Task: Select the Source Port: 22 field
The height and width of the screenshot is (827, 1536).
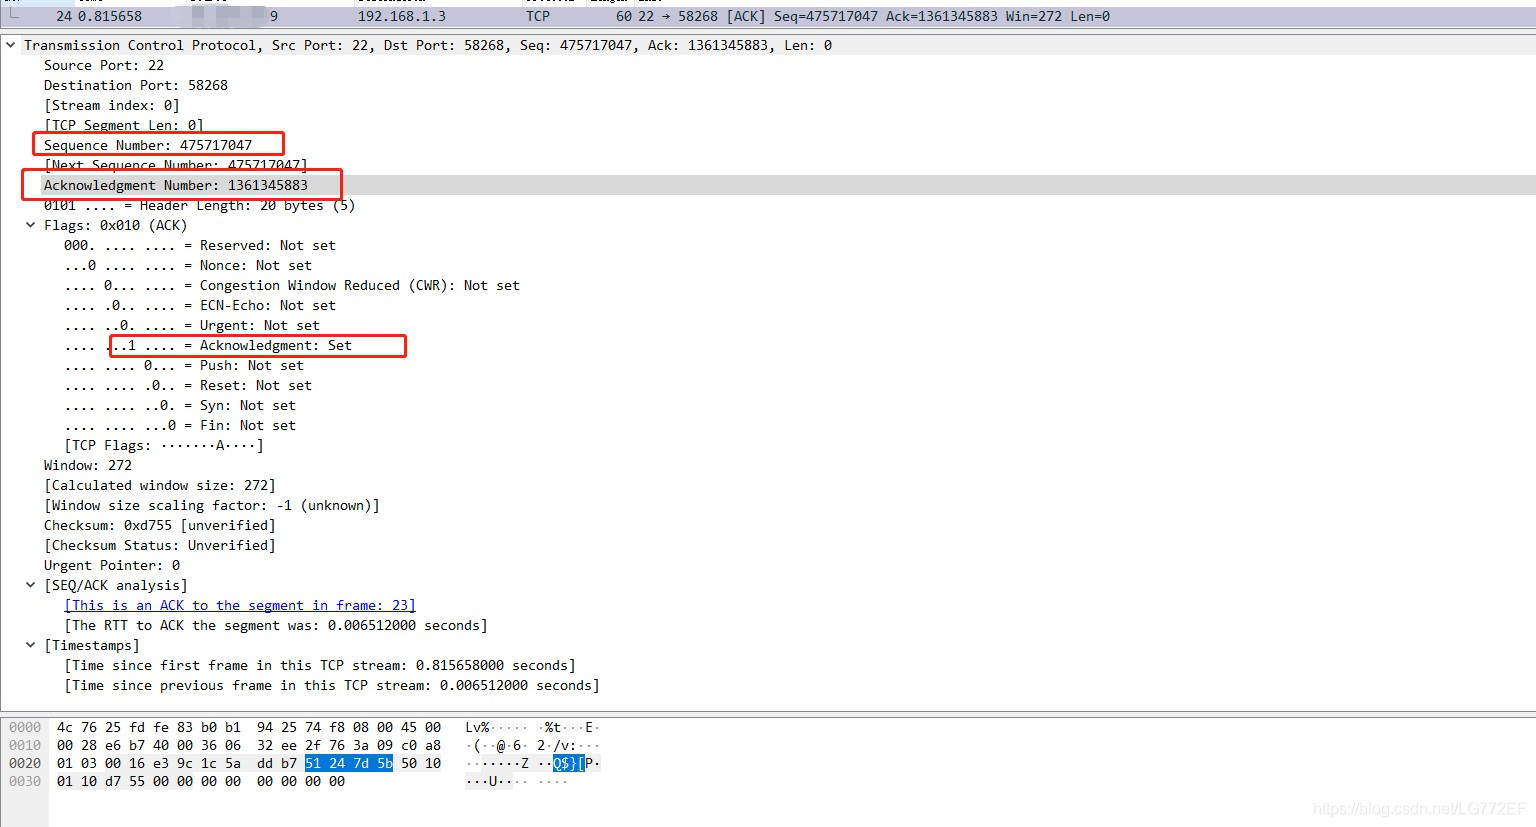Action: 104,65
